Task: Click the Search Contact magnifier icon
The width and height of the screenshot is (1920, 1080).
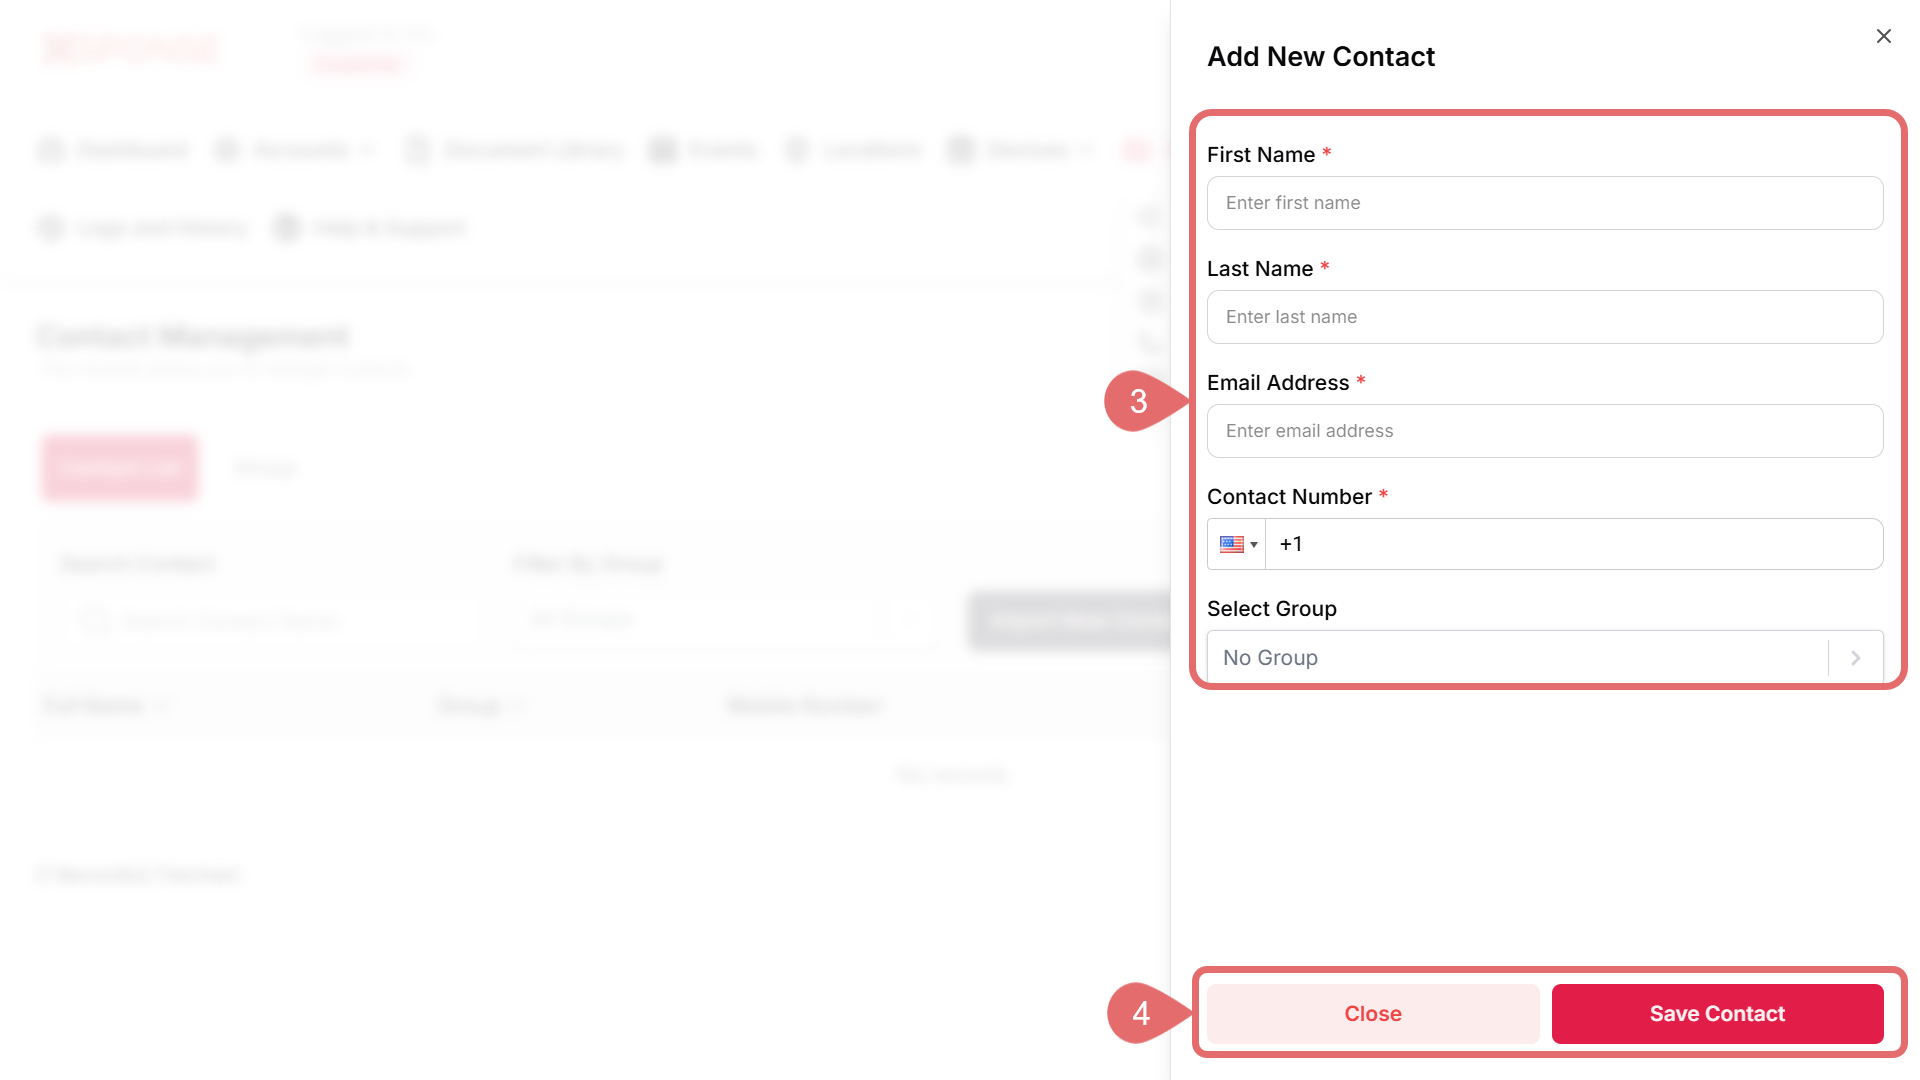Action: point(95,620)
